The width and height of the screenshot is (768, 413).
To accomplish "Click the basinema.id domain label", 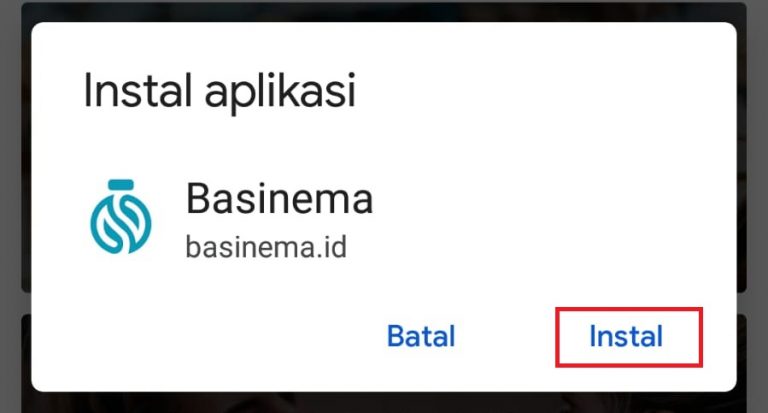I will click(266, 247).
